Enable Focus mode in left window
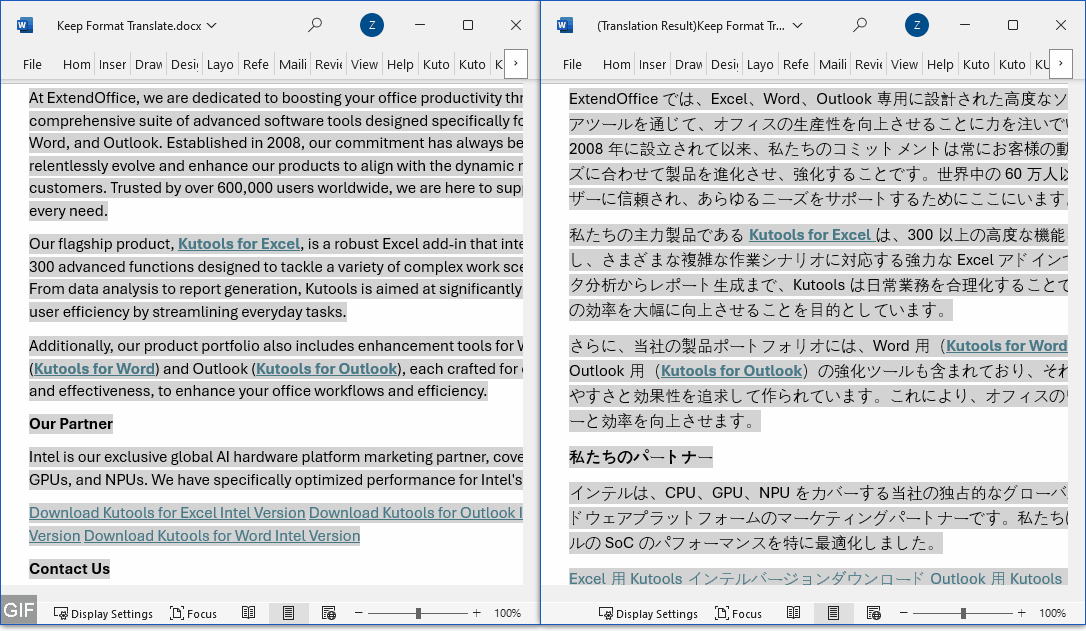 [x=193, y=614]
